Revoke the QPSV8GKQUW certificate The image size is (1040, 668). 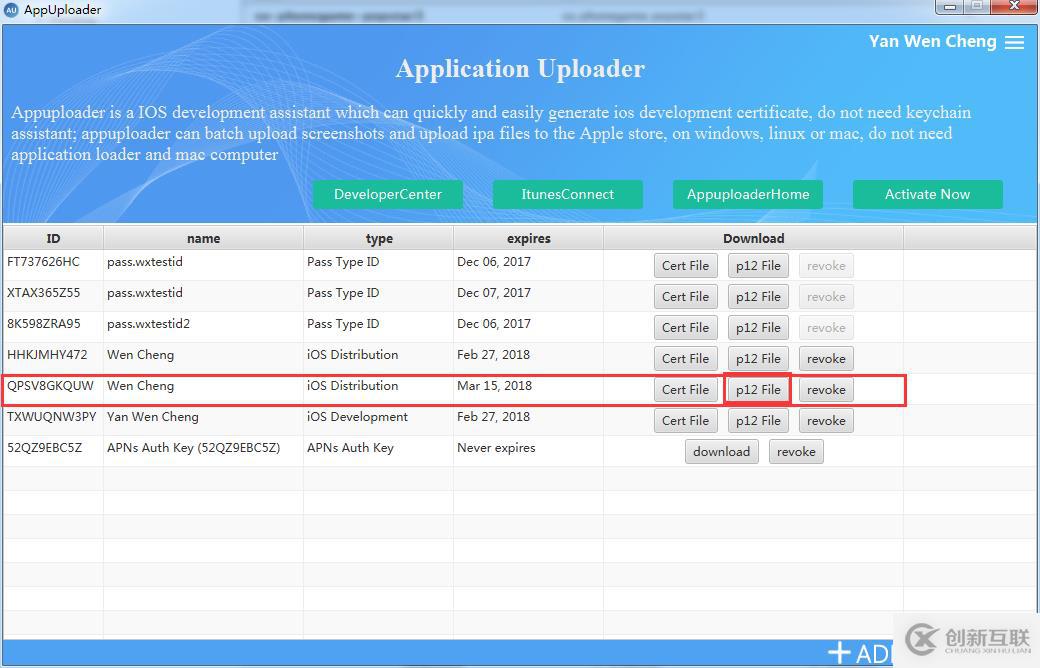tap(826, 390)
